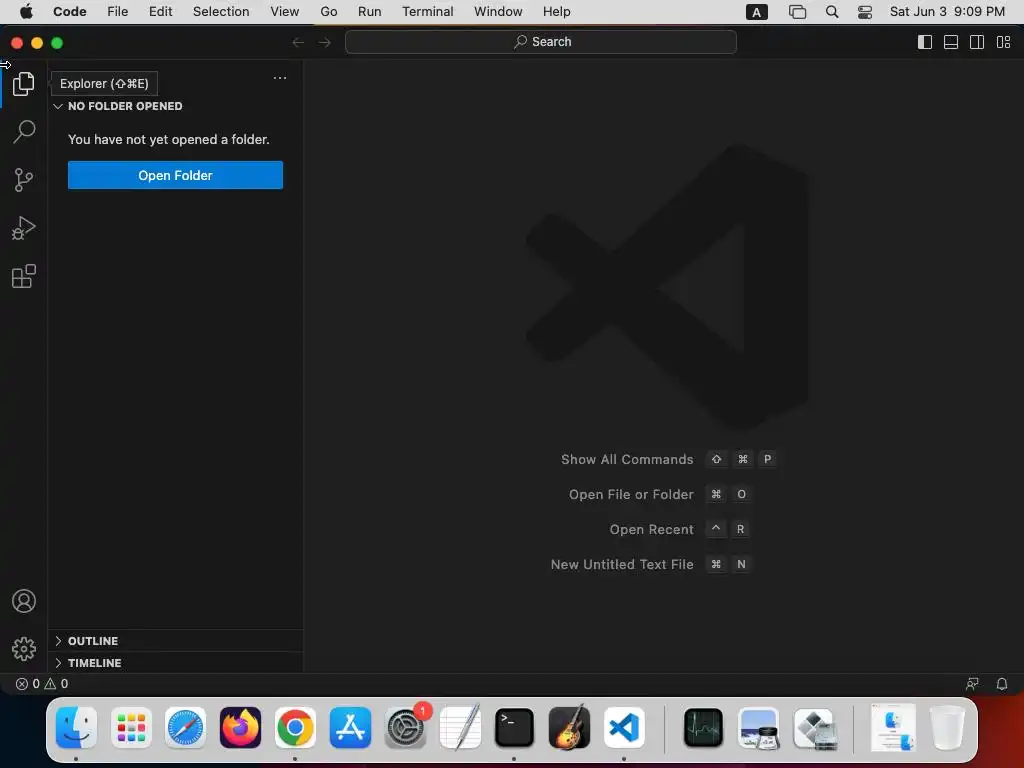The image size is (1024, 768).
Task: Collapse the NO FOLDER OPENED section
Action: pyautogui.click(x=176, y=106)
